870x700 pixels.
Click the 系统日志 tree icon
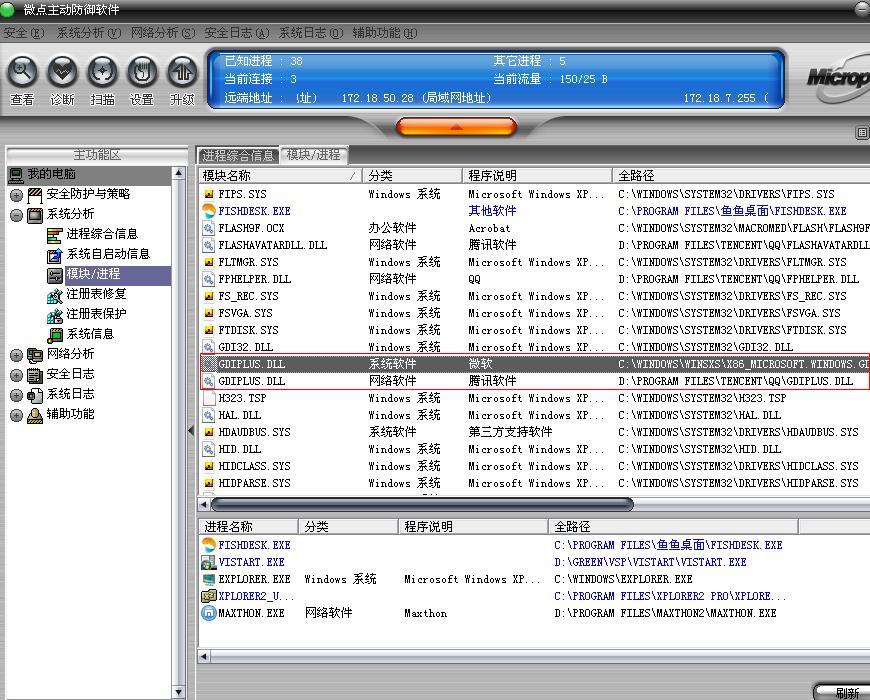point(35,394)
